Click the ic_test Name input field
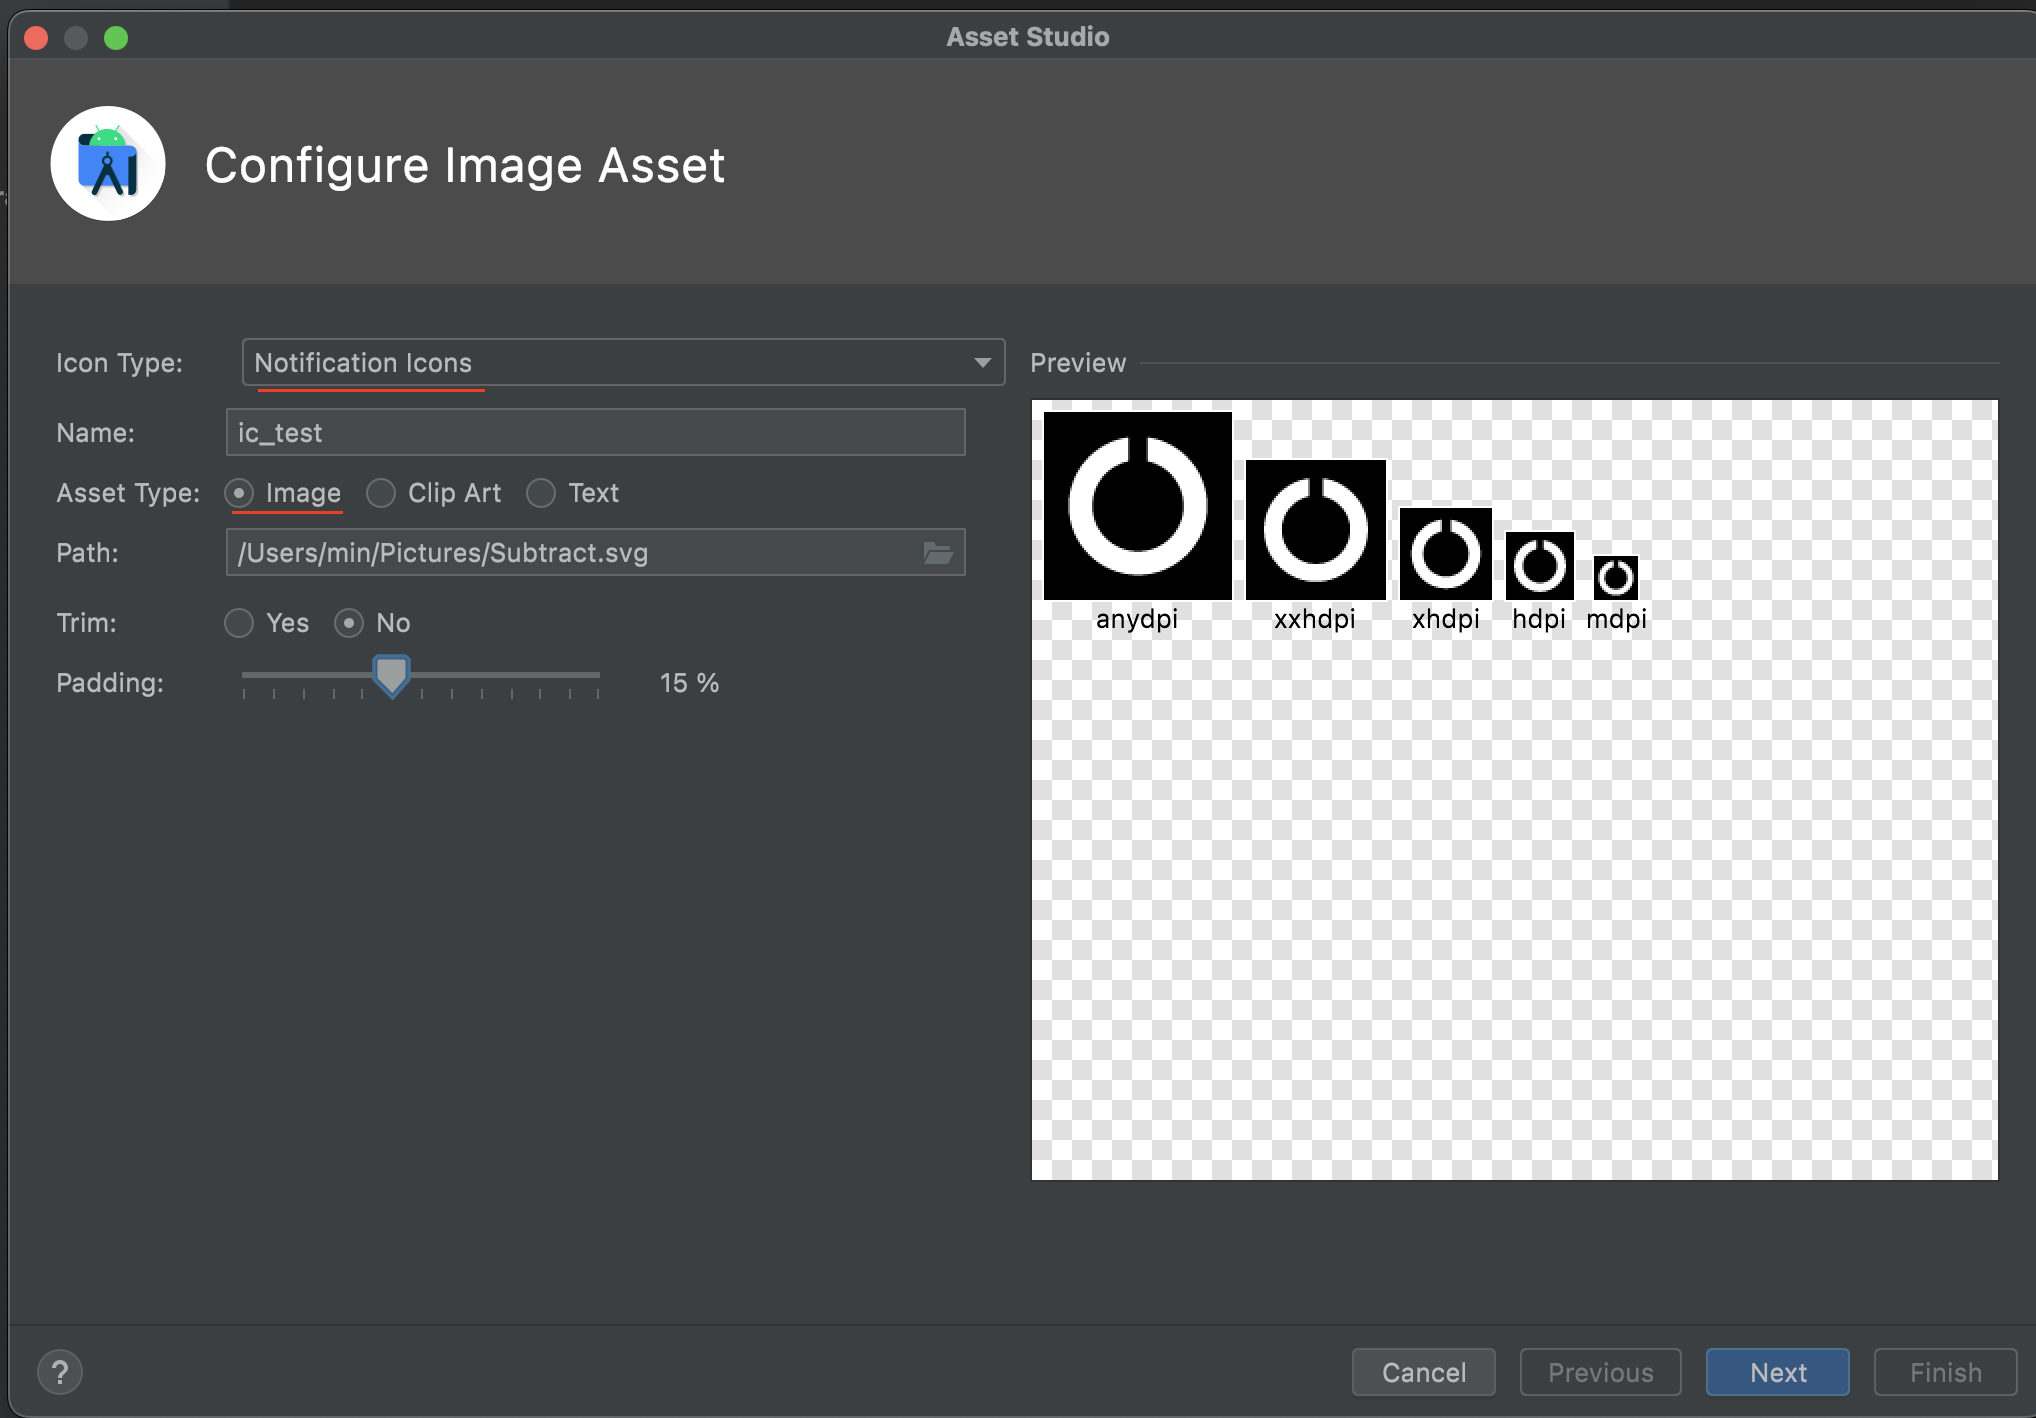This screenshot has width=2036, height=1418. pos(595,433)
